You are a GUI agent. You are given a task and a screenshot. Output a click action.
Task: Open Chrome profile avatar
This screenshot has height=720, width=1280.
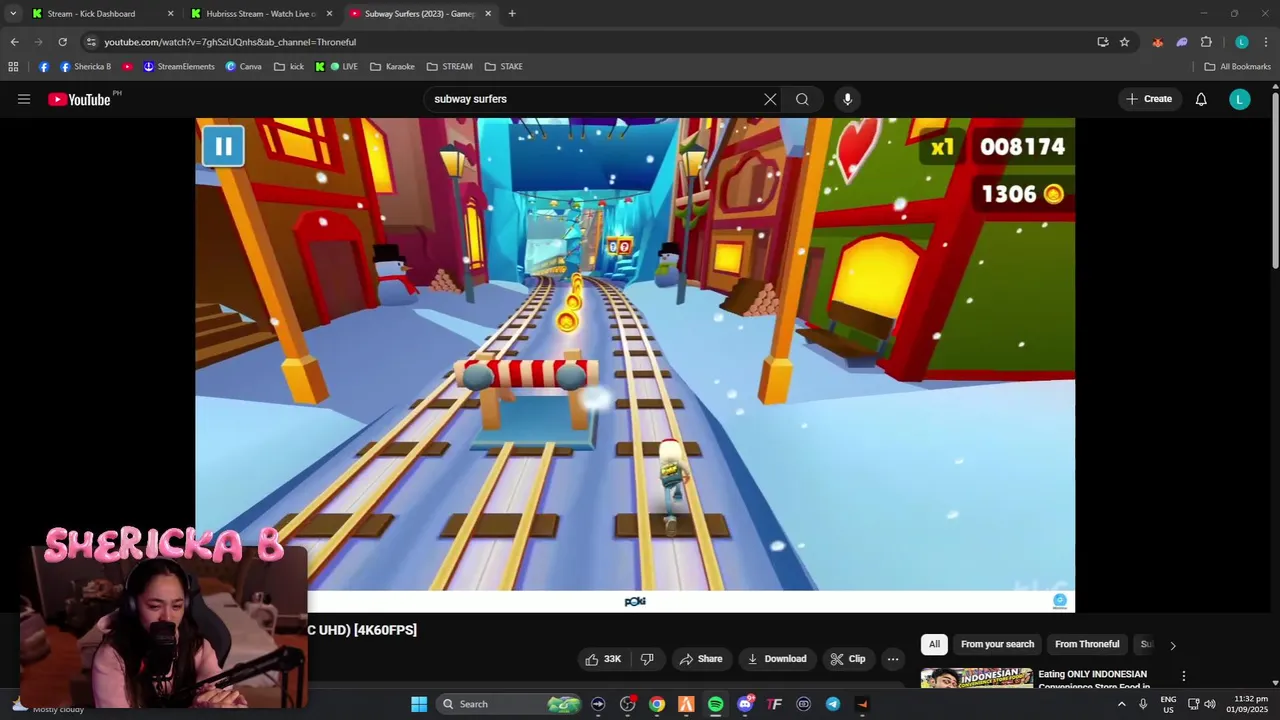tap(1241, 42)
